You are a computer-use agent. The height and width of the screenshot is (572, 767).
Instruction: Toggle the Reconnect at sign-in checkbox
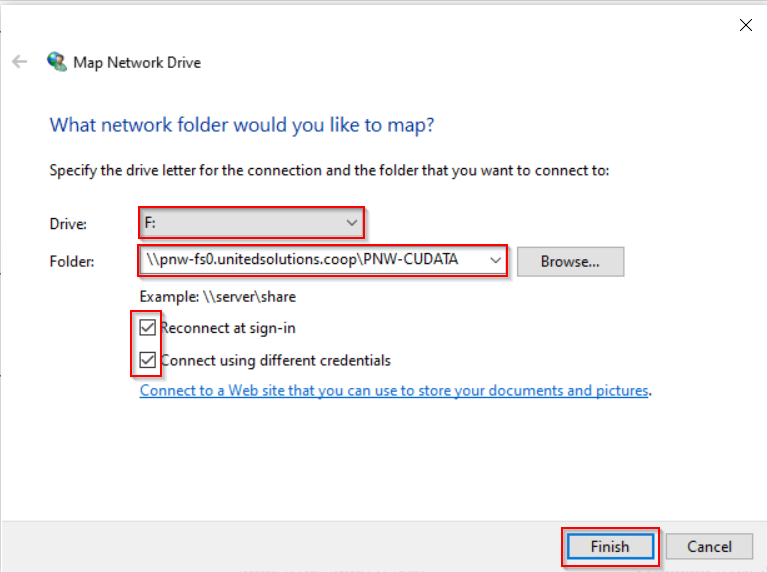click(148, 328)
